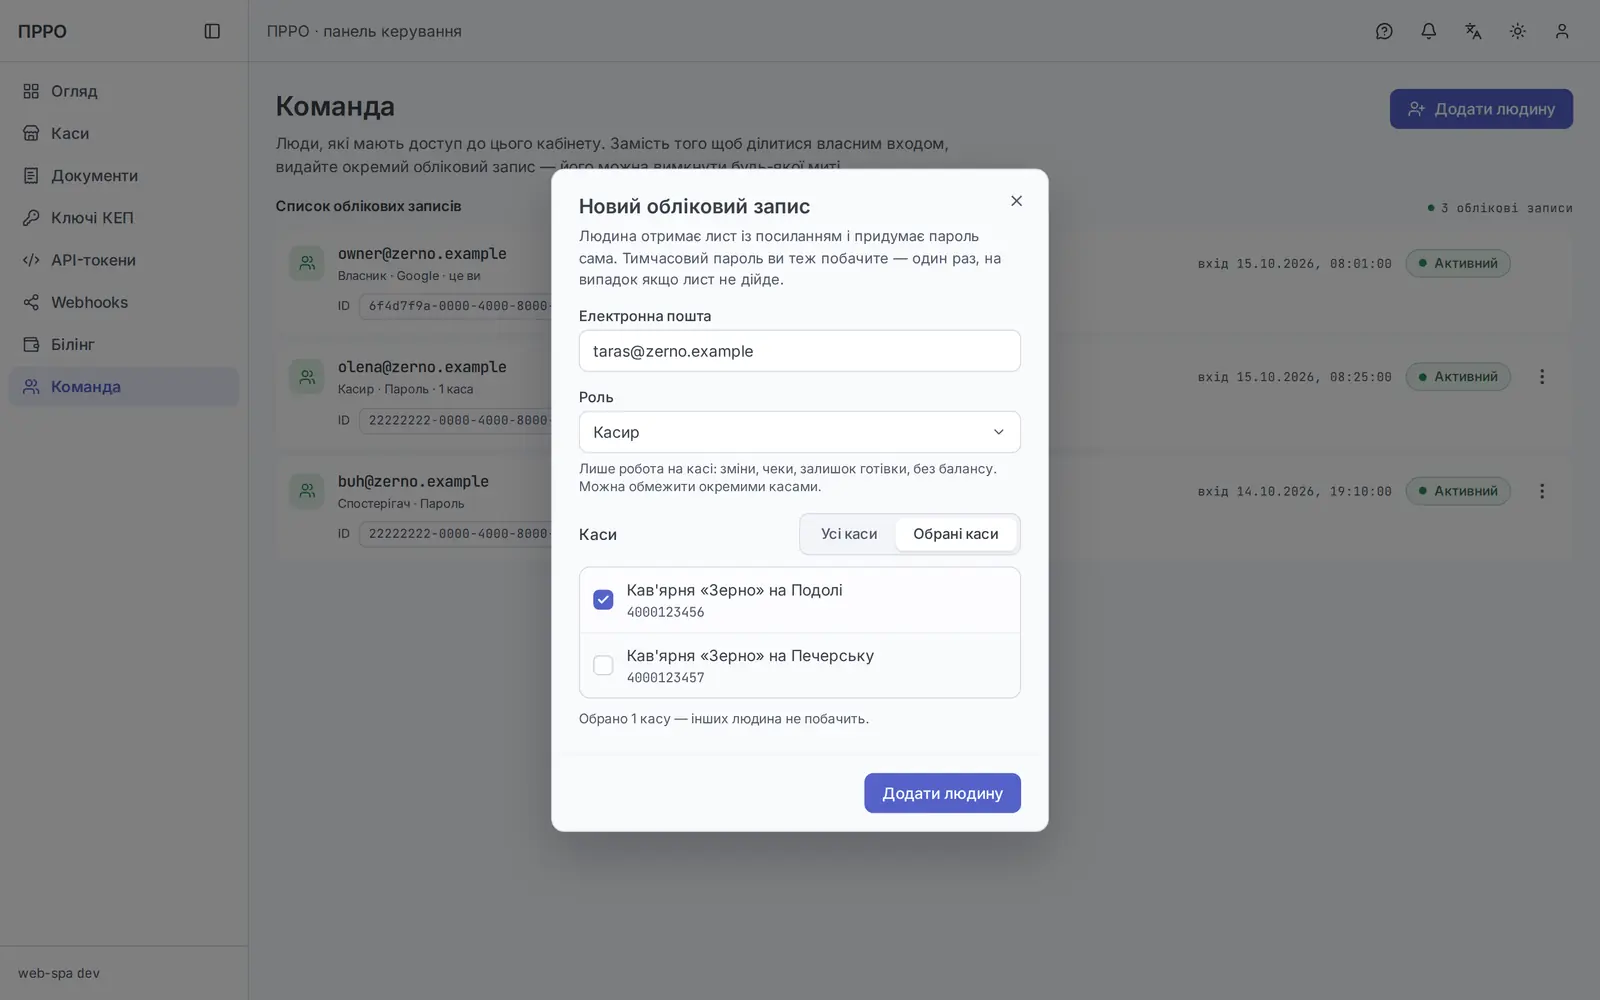Screen dimensions: 1600x1000
Task: Click the Активний badge for olena@zerno.example
Action: coord(1458,377)
